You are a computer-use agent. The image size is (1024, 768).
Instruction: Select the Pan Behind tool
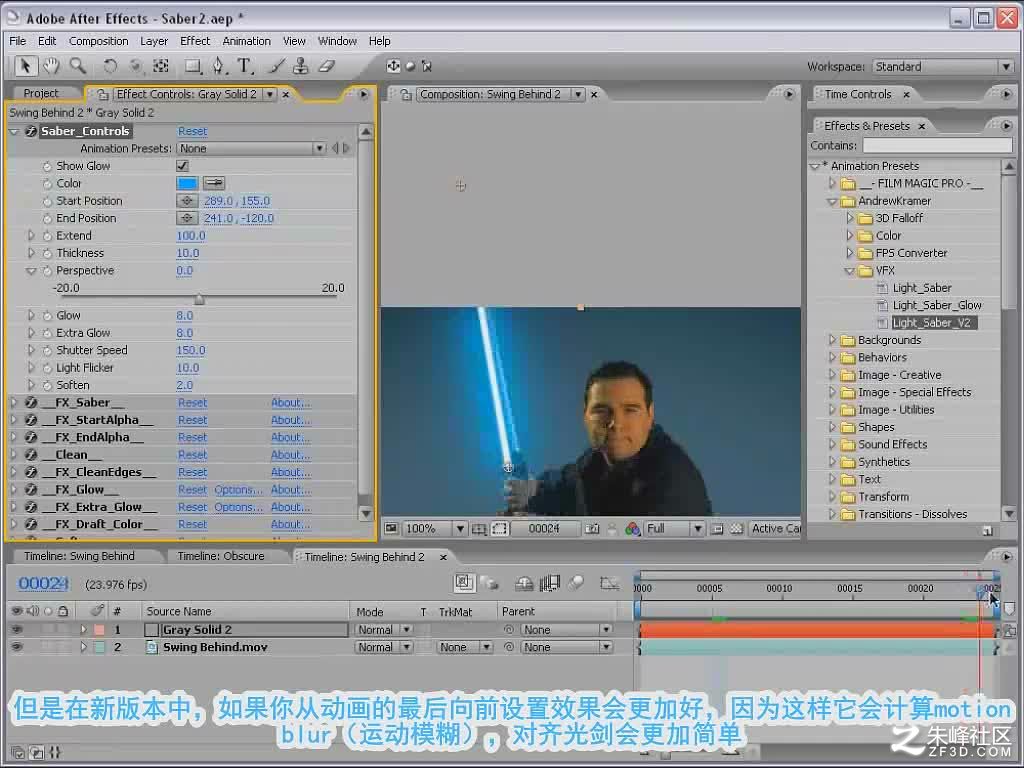tap(161, 66)
